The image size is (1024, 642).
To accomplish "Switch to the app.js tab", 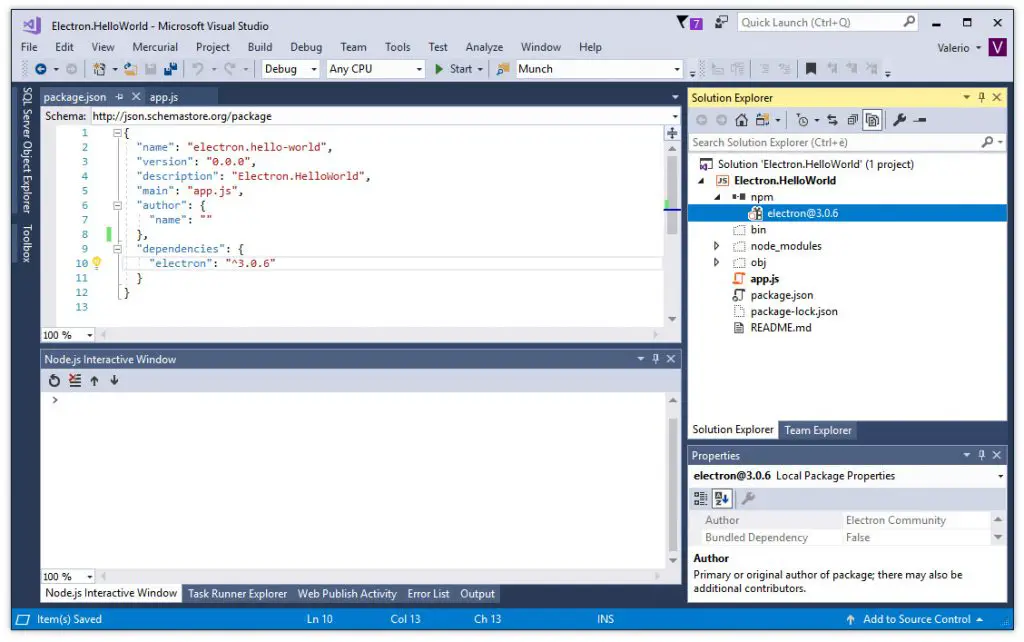I will pos(162,97).
